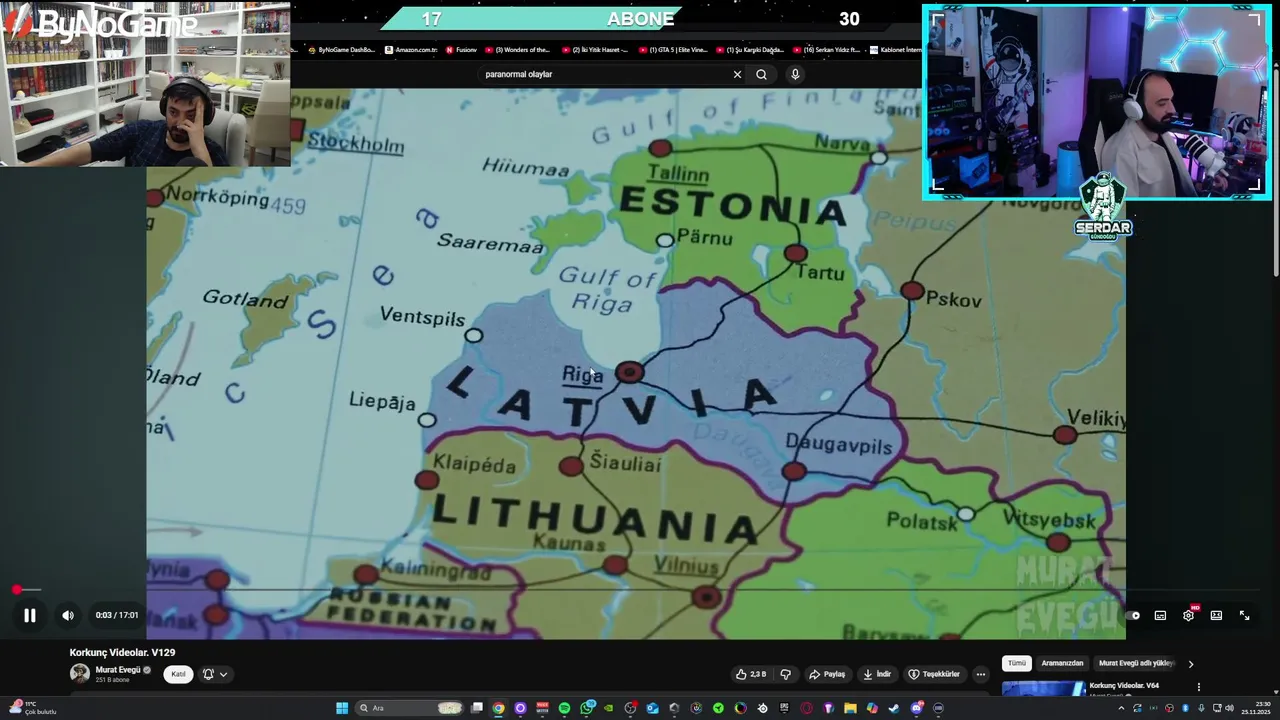The image size is (1280, 720).
Task: Open the 'İki Yitik Hasret' bookmark
Action: [x=595, y=50]
